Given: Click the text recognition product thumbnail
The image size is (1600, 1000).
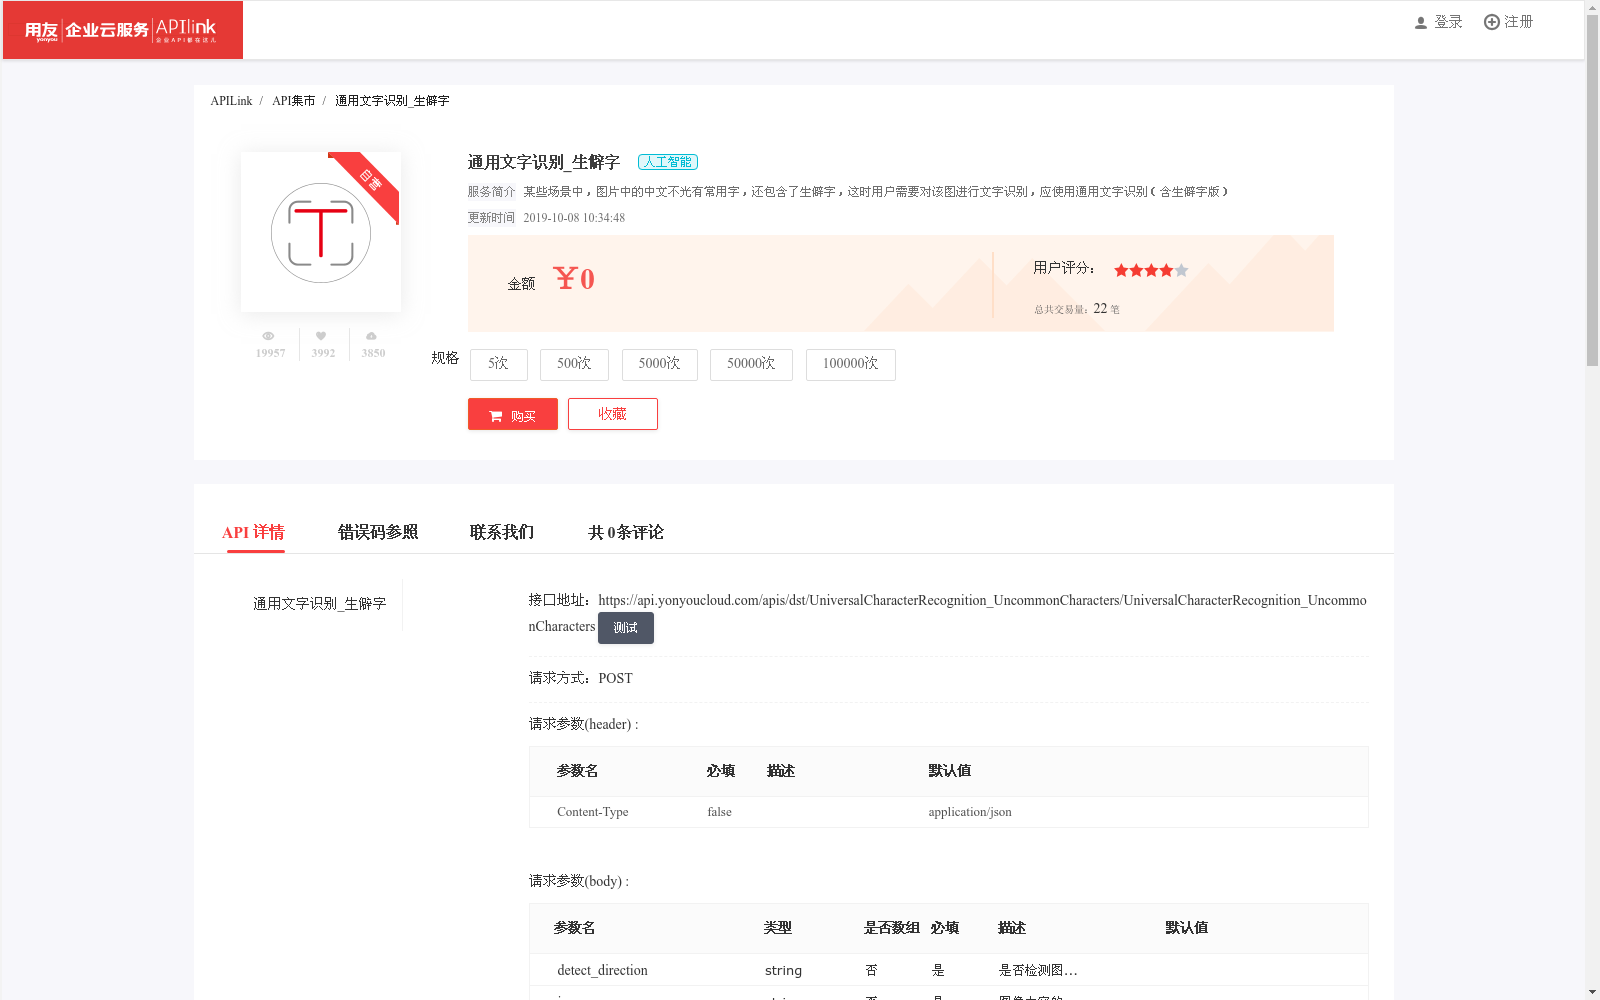Looking at the screenshot, I should click(x=321, y=232).
